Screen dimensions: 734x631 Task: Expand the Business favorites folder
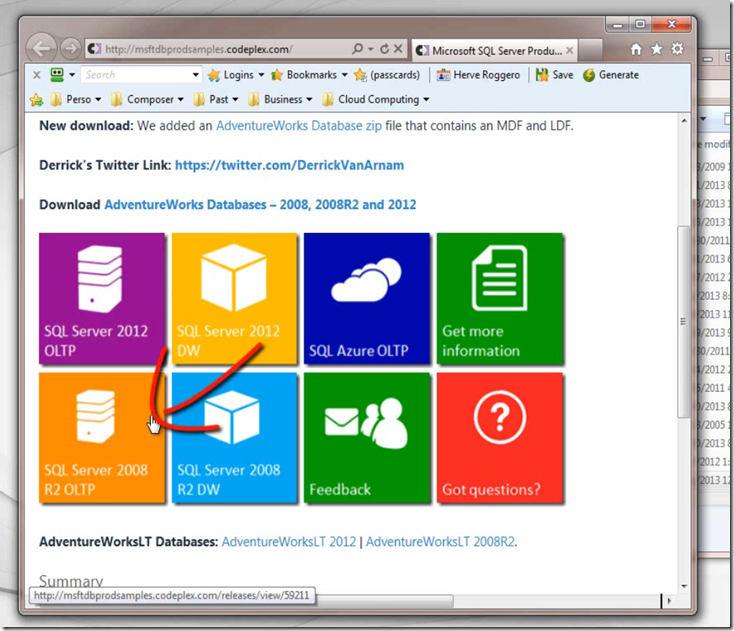[280, 99]
